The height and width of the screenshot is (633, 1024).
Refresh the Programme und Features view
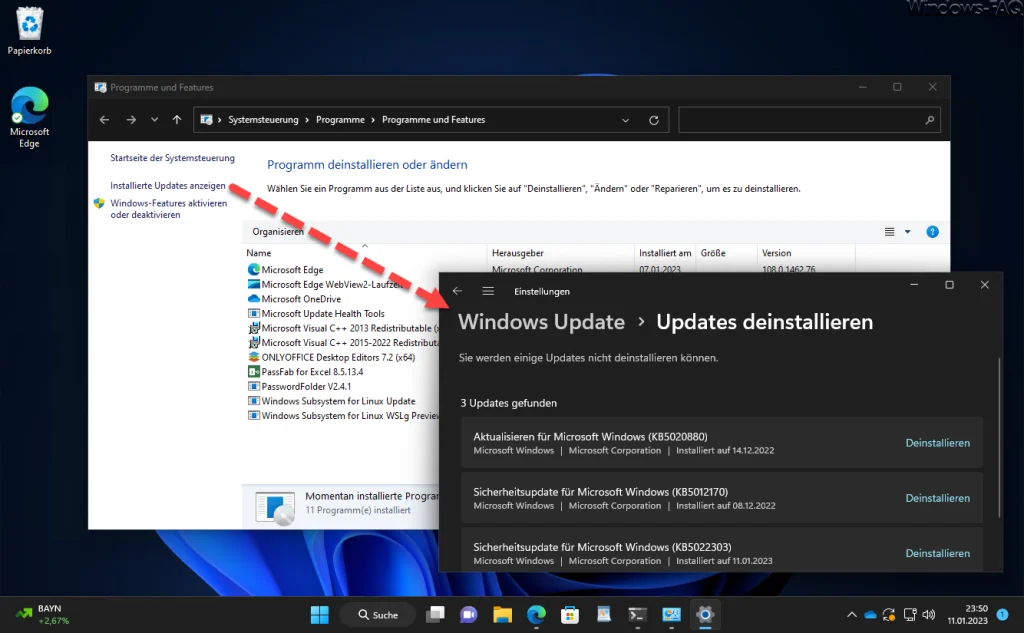pos(654,120)
